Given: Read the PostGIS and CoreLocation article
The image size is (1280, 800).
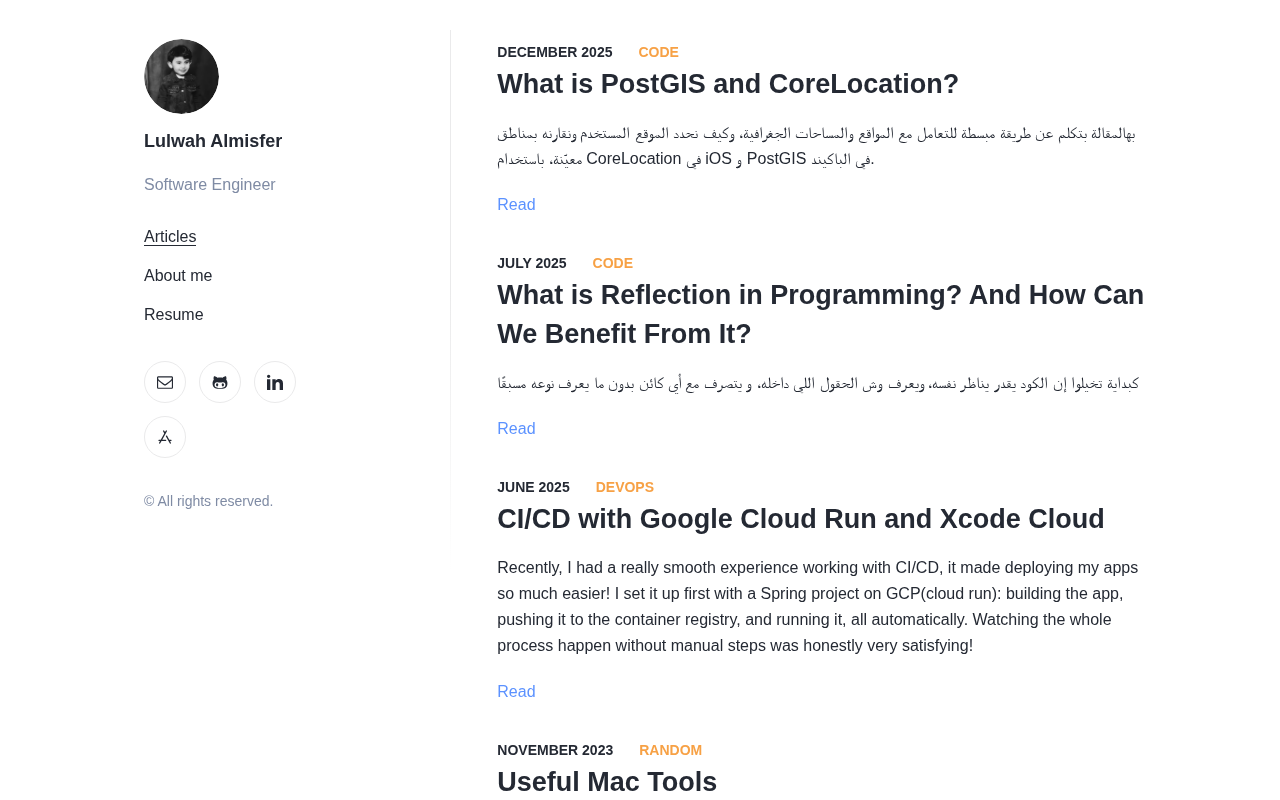Looking at the screenshot, I should [x=516, y=205].
